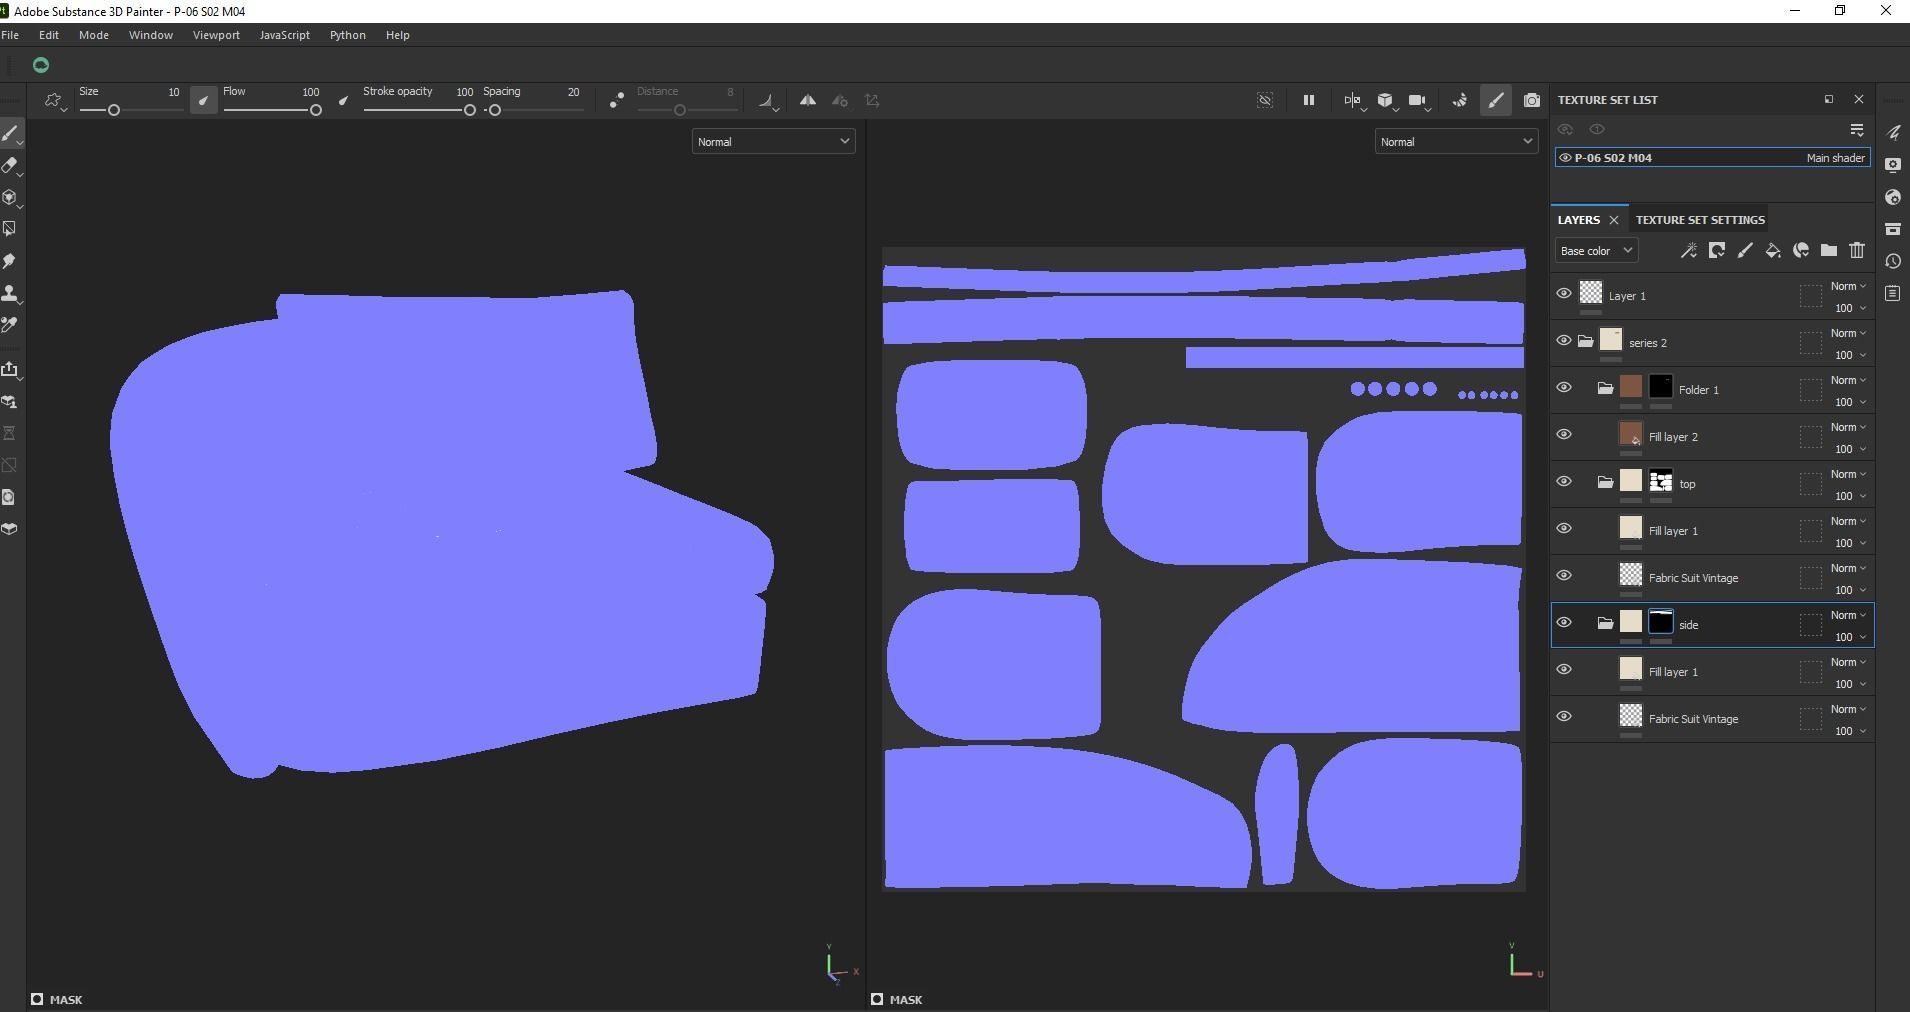Switch to painting mode brush icon
This screenshot has height=1012, width=1910.
click(x=1495, y=100)
